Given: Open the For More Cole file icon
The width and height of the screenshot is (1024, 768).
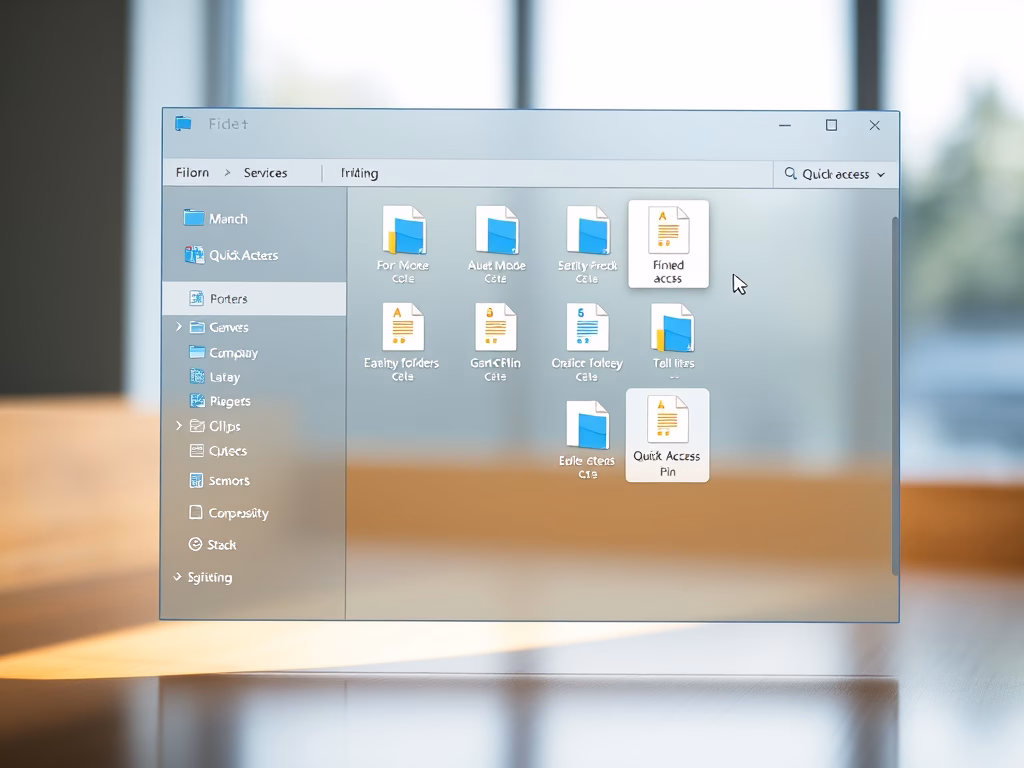Looking at the screenshot, I should (x=404, y=230).
